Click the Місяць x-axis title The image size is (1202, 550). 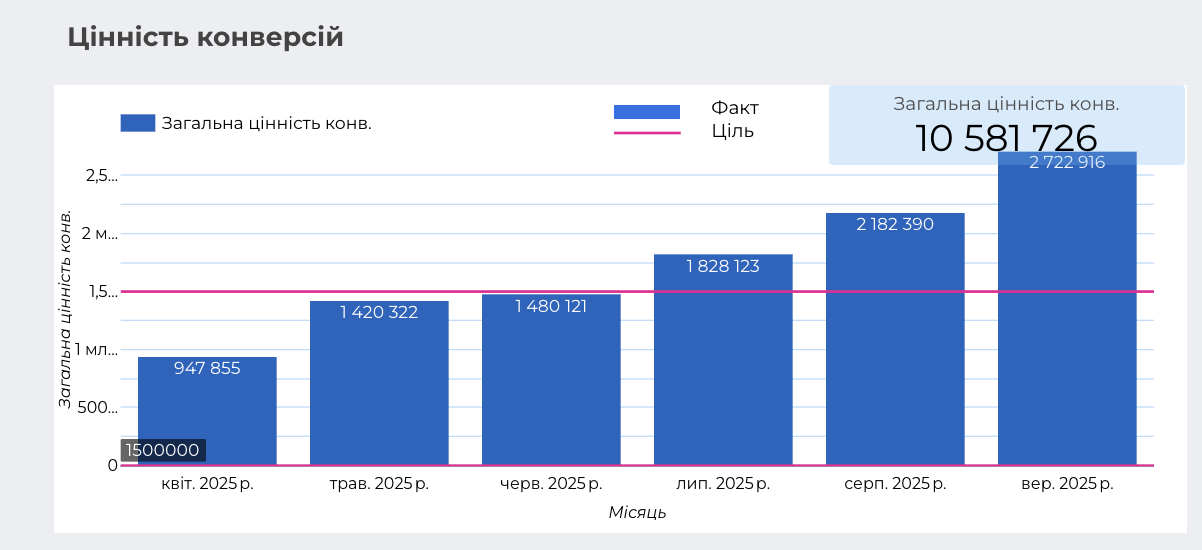pos(637,513)
